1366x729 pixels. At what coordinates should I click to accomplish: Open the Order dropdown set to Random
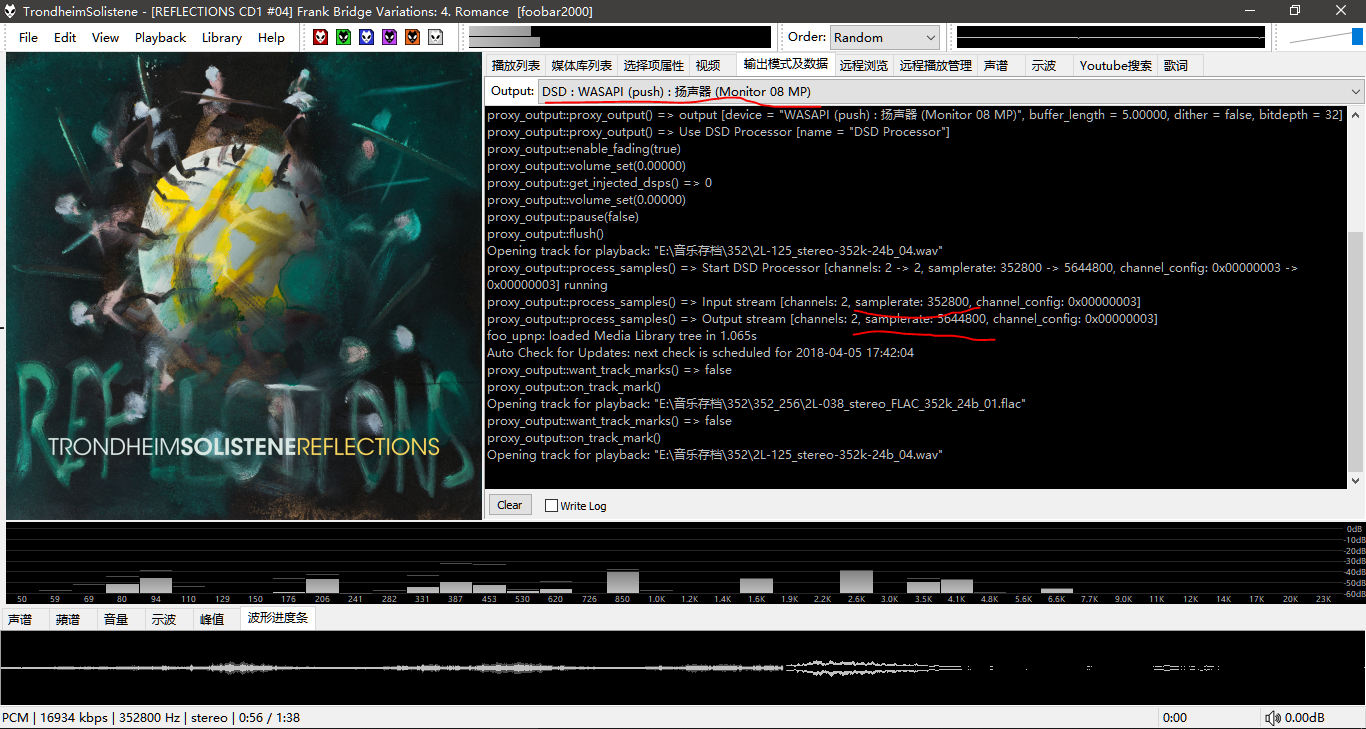click(884, 37)
